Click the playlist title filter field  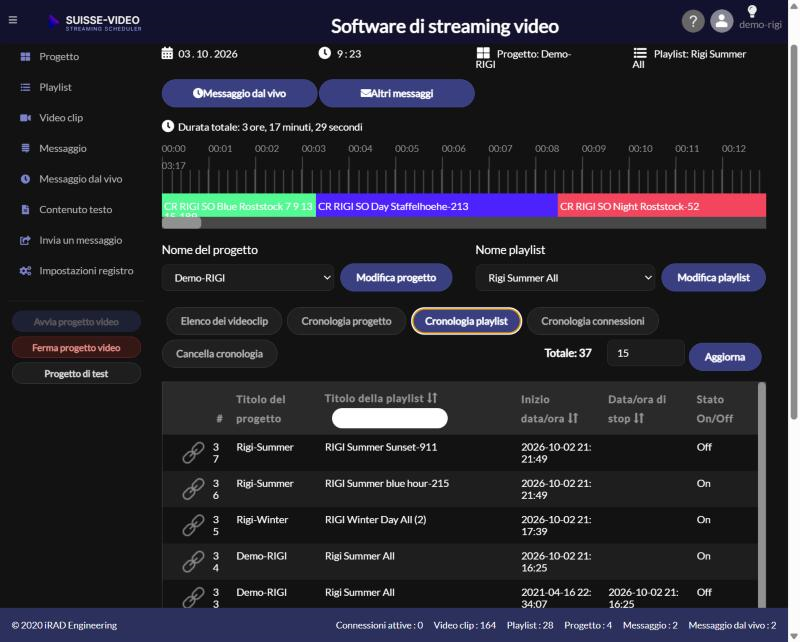(390, 418)
